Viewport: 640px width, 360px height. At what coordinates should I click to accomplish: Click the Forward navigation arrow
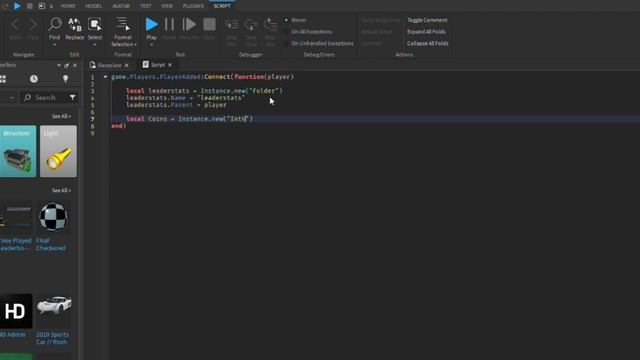click(33, 24)
